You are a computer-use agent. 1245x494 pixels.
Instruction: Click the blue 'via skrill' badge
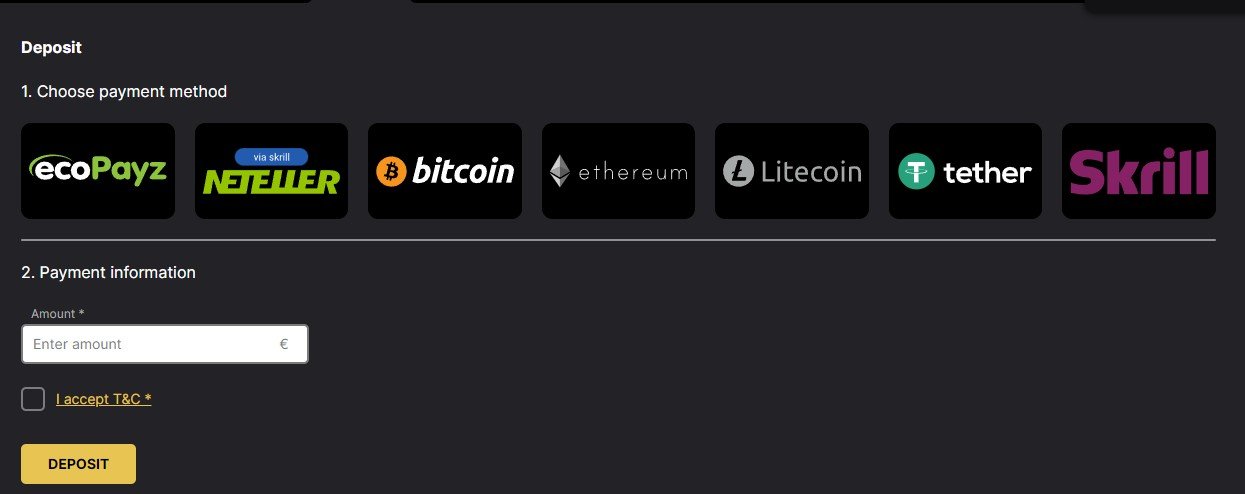click(271, 157)
